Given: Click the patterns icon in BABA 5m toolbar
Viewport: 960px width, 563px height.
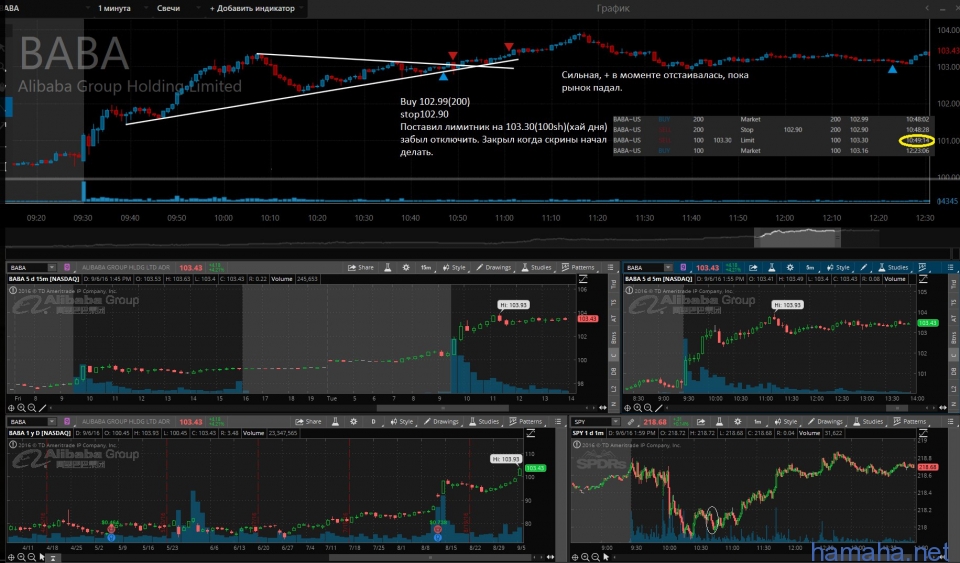Looking at the screenshot, I should 922,267.
